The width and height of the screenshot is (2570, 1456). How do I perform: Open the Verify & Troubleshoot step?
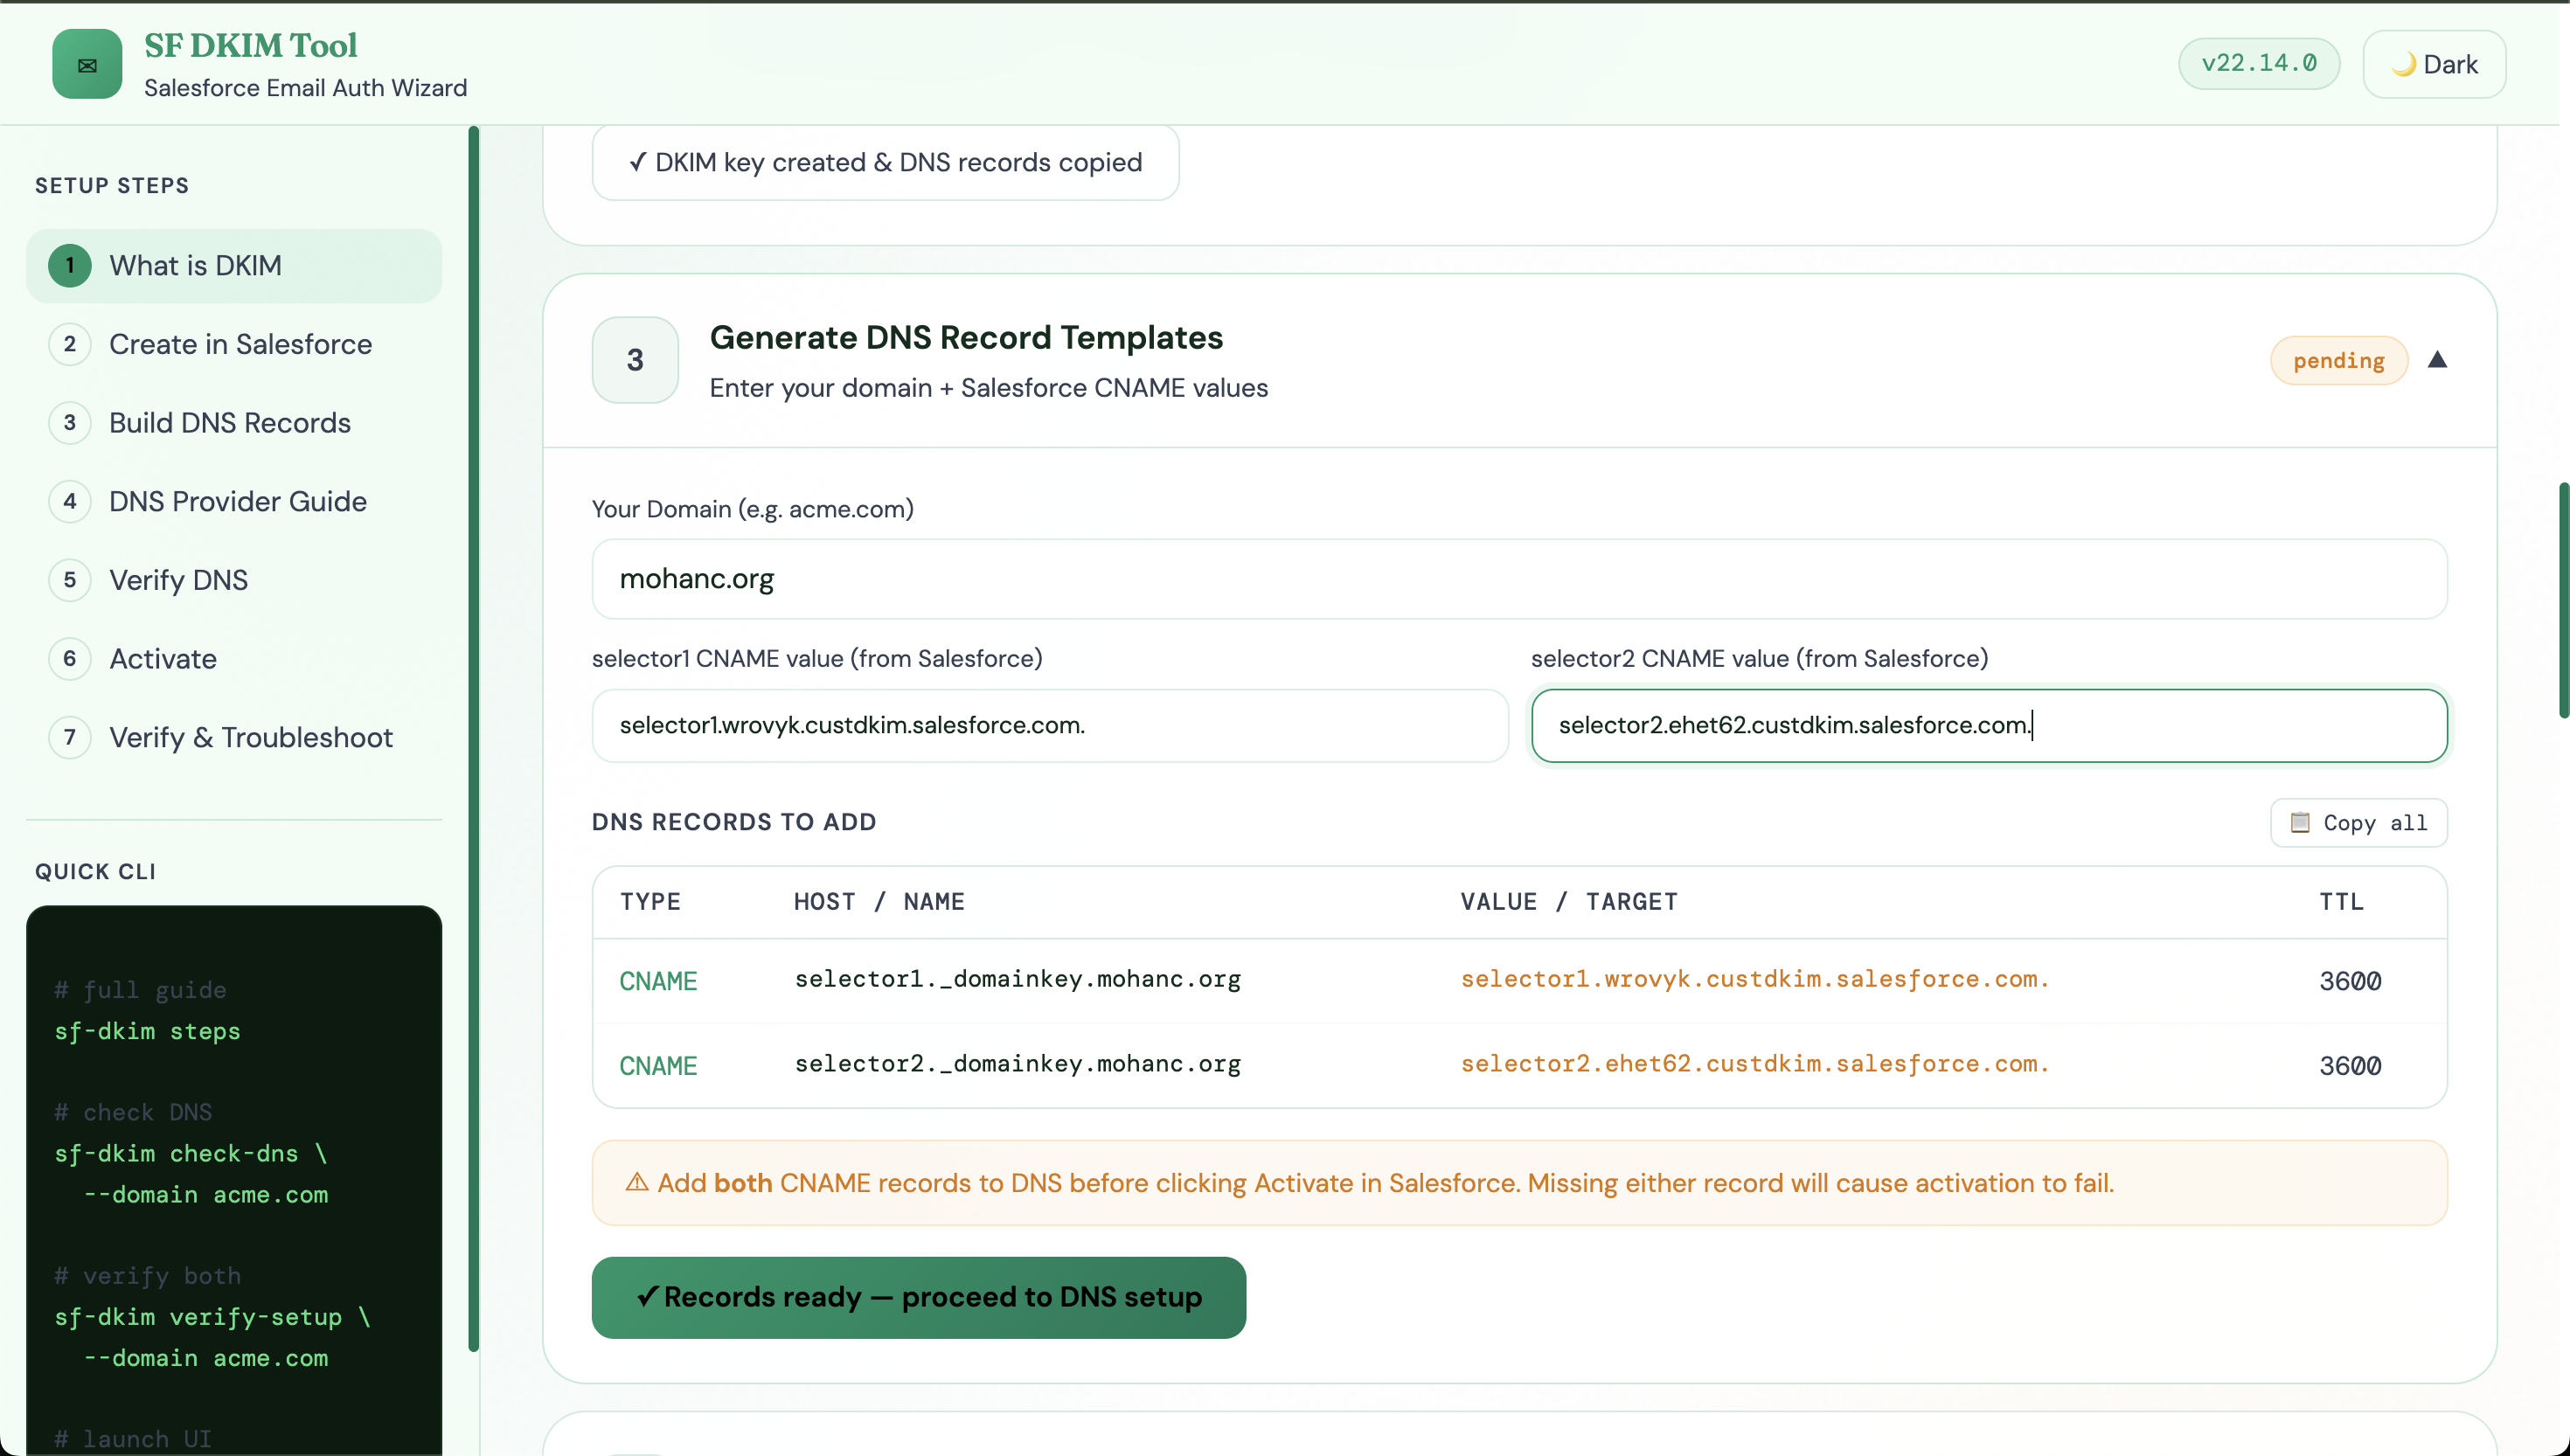click(x=250, y=737)
